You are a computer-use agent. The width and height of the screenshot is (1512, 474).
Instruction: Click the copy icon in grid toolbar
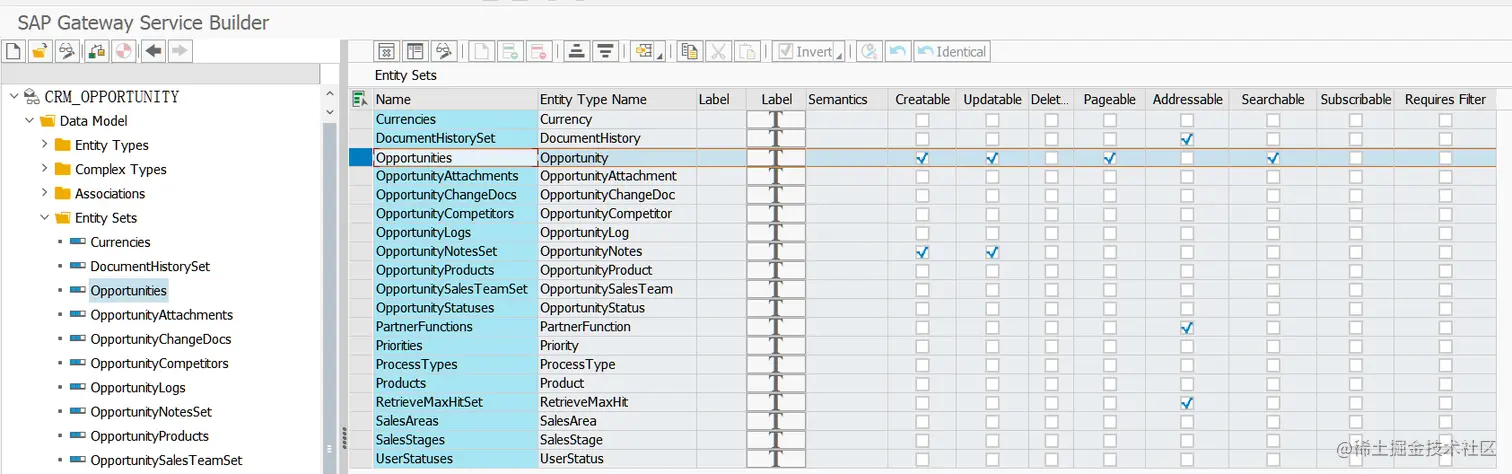pos(689,51)
